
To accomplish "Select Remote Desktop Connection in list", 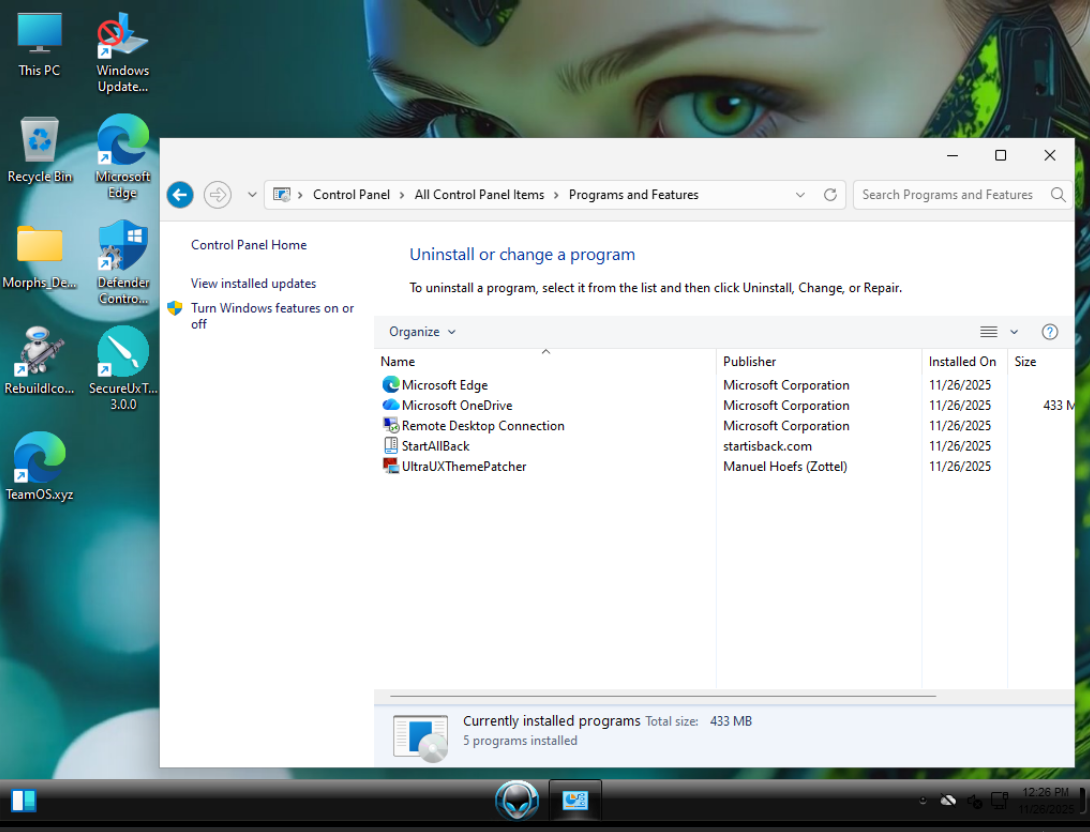I will tap(482, 426).
